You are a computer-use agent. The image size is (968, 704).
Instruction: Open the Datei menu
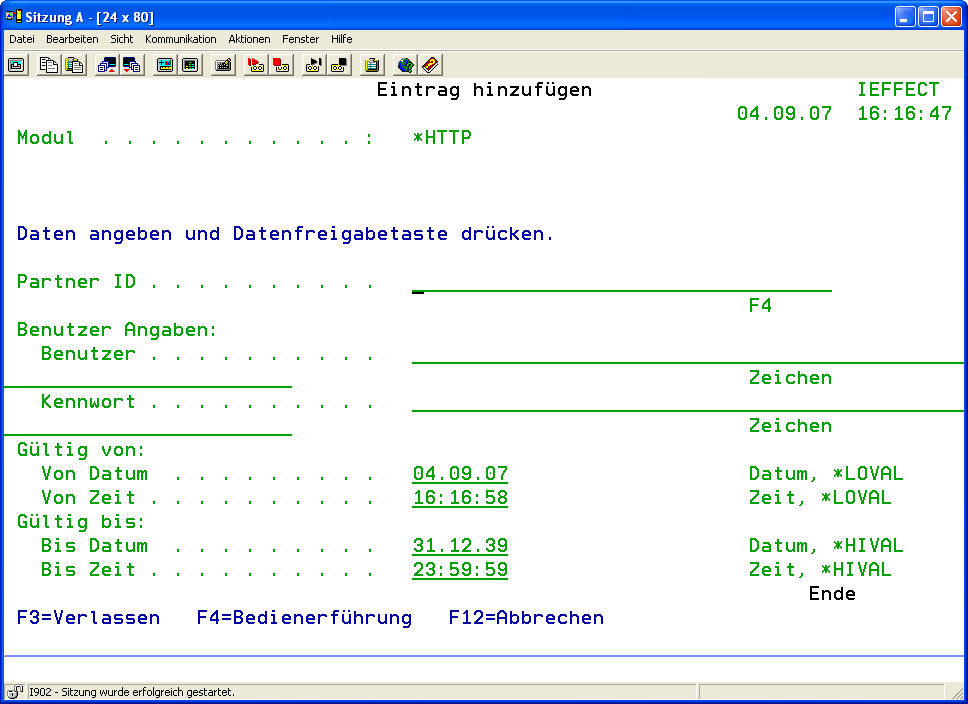click(x=22, y=39)
